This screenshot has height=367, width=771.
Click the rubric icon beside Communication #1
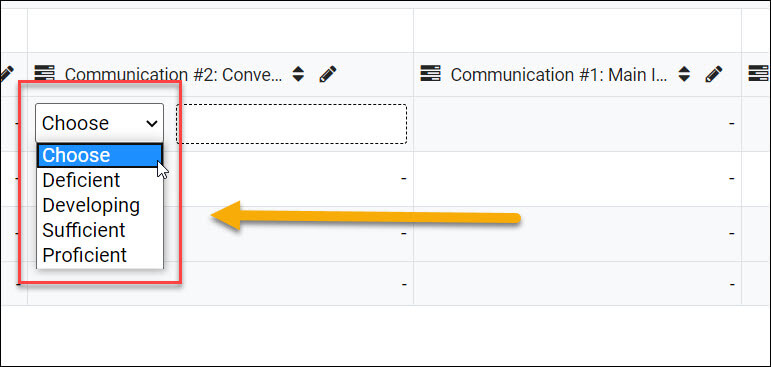coord(430,74)
